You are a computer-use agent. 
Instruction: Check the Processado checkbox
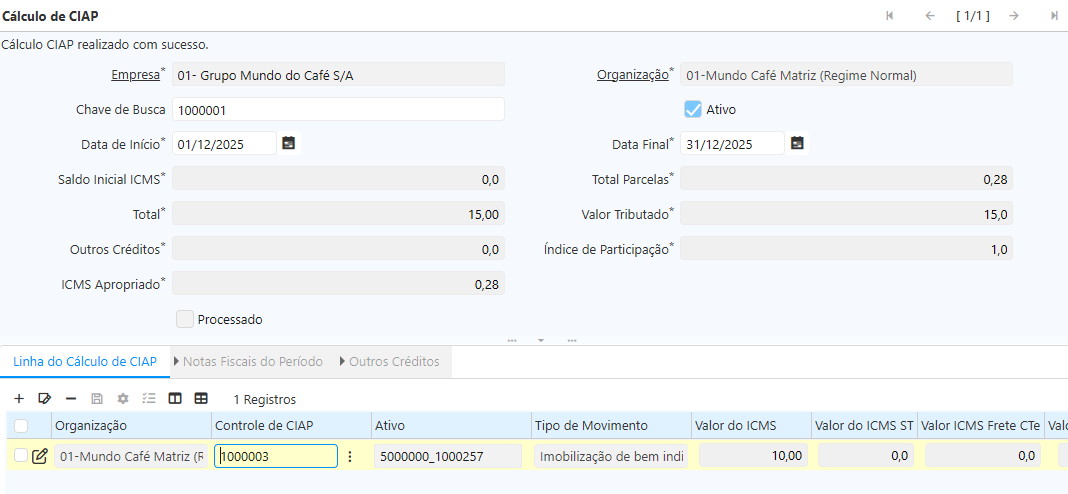click(185, 319)
